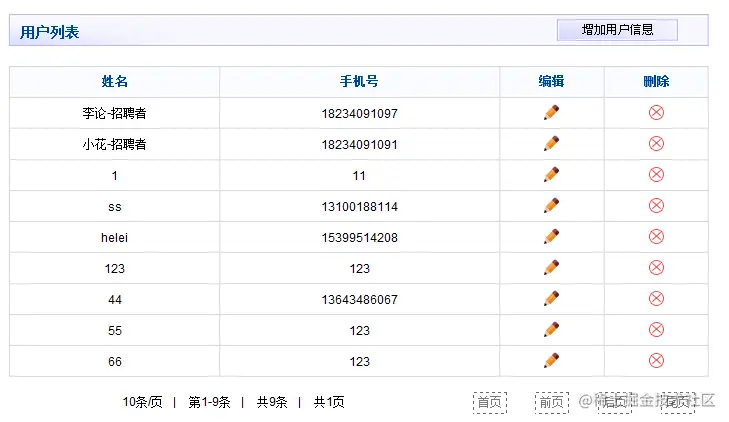Open edit for phone number 11 row
The height and width of the screenshot is (422, 729).
point(551,175)
